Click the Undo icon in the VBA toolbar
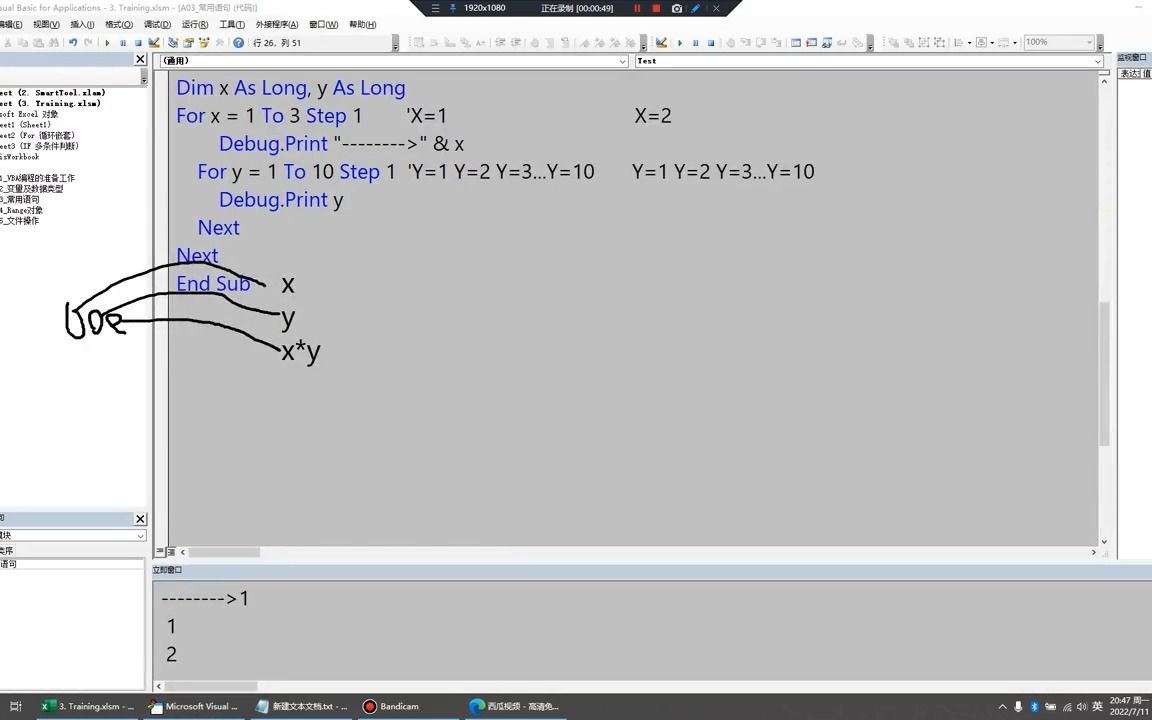The height and width of the screenshot is (720, 1152). click(73, 42)
